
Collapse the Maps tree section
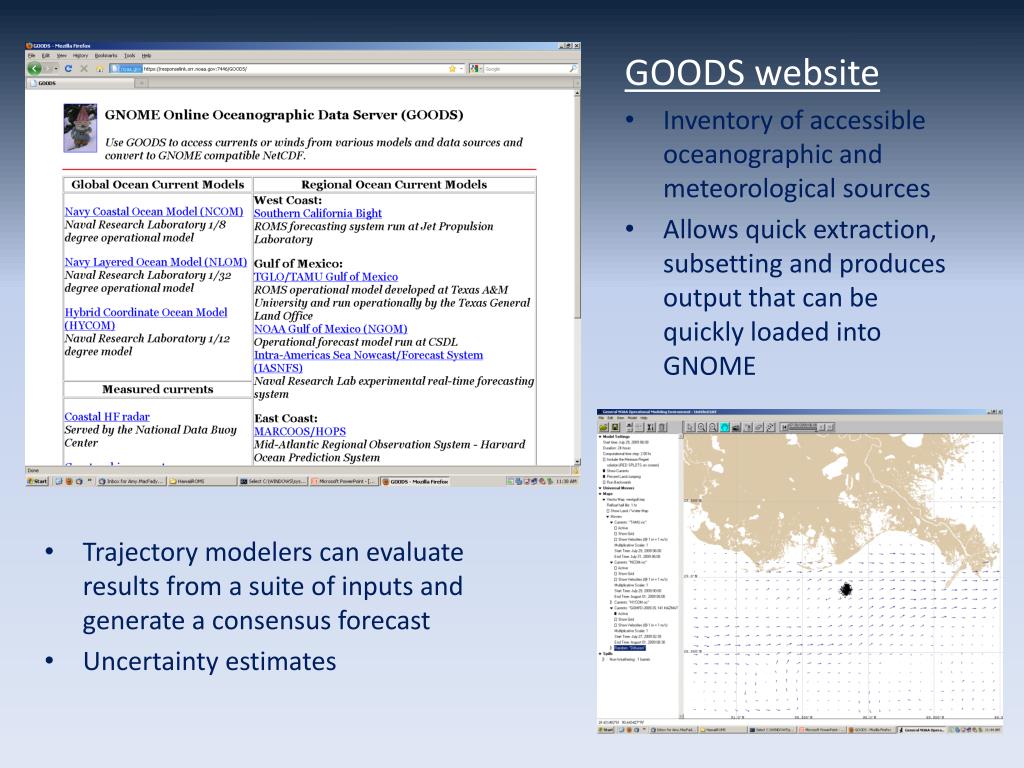[x=600, y=494]
